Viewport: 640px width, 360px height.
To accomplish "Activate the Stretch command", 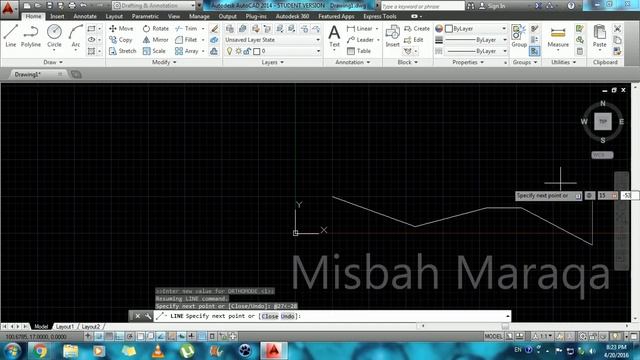I will [x=122, y=51].
